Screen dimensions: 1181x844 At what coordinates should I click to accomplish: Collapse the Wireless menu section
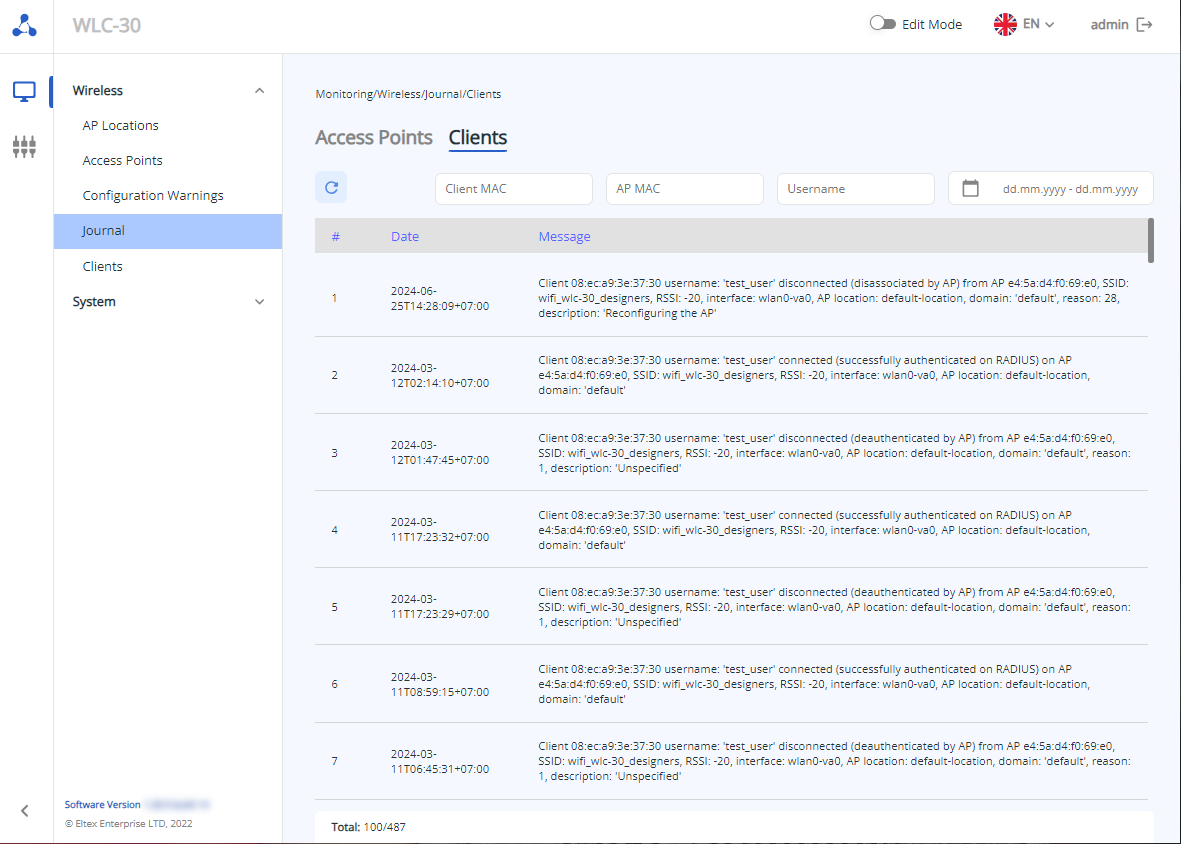(x=260, y=91)
